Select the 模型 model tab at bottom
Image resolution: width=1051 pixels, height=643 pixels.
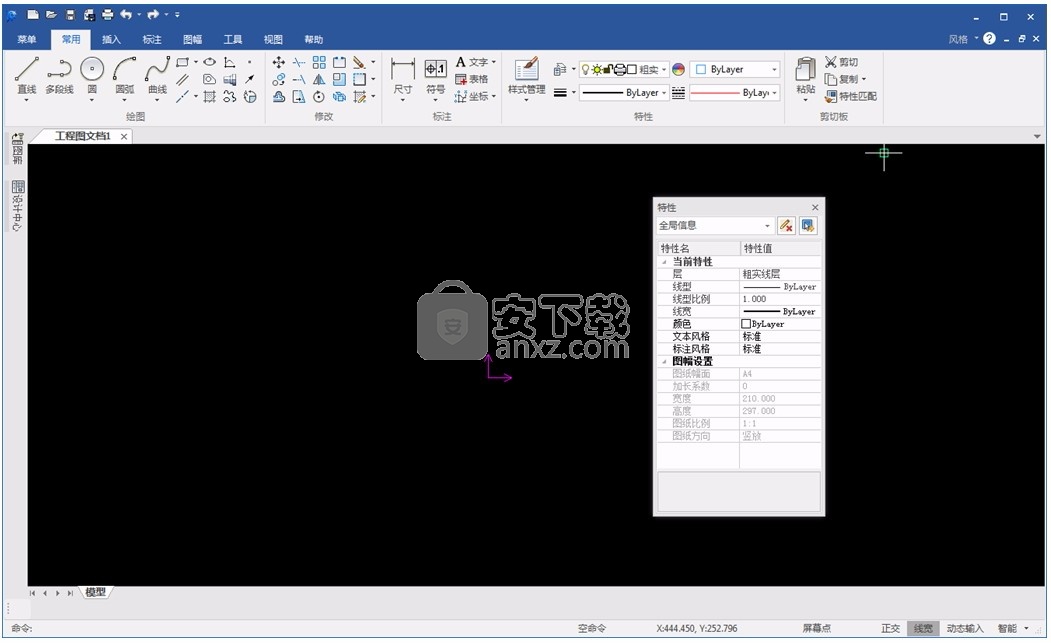95,593
